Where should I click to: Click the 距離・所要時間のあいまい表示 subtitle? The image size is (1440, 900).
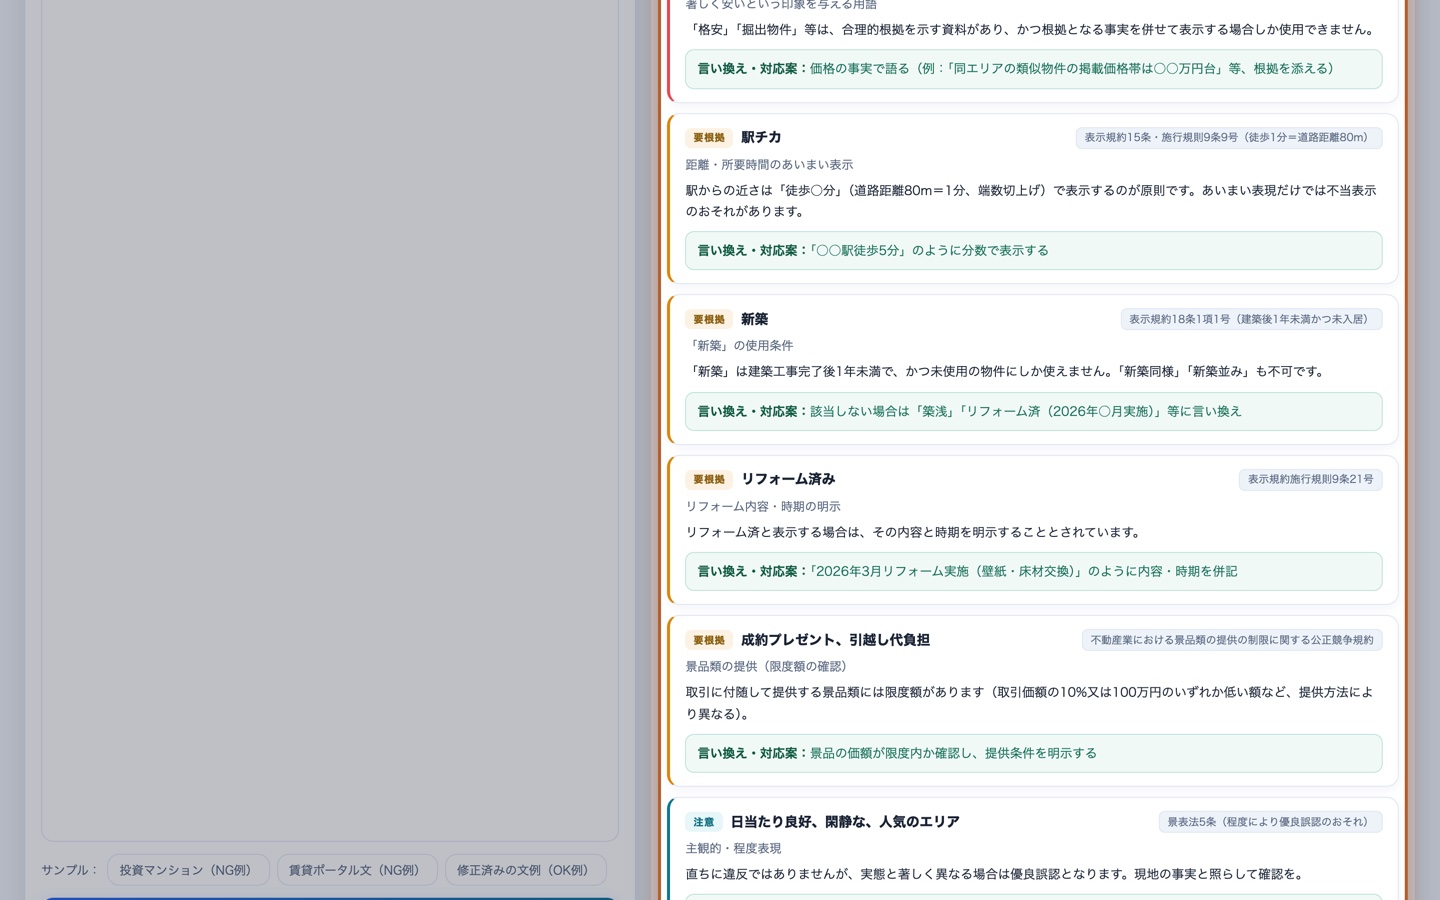click(769, 165)
